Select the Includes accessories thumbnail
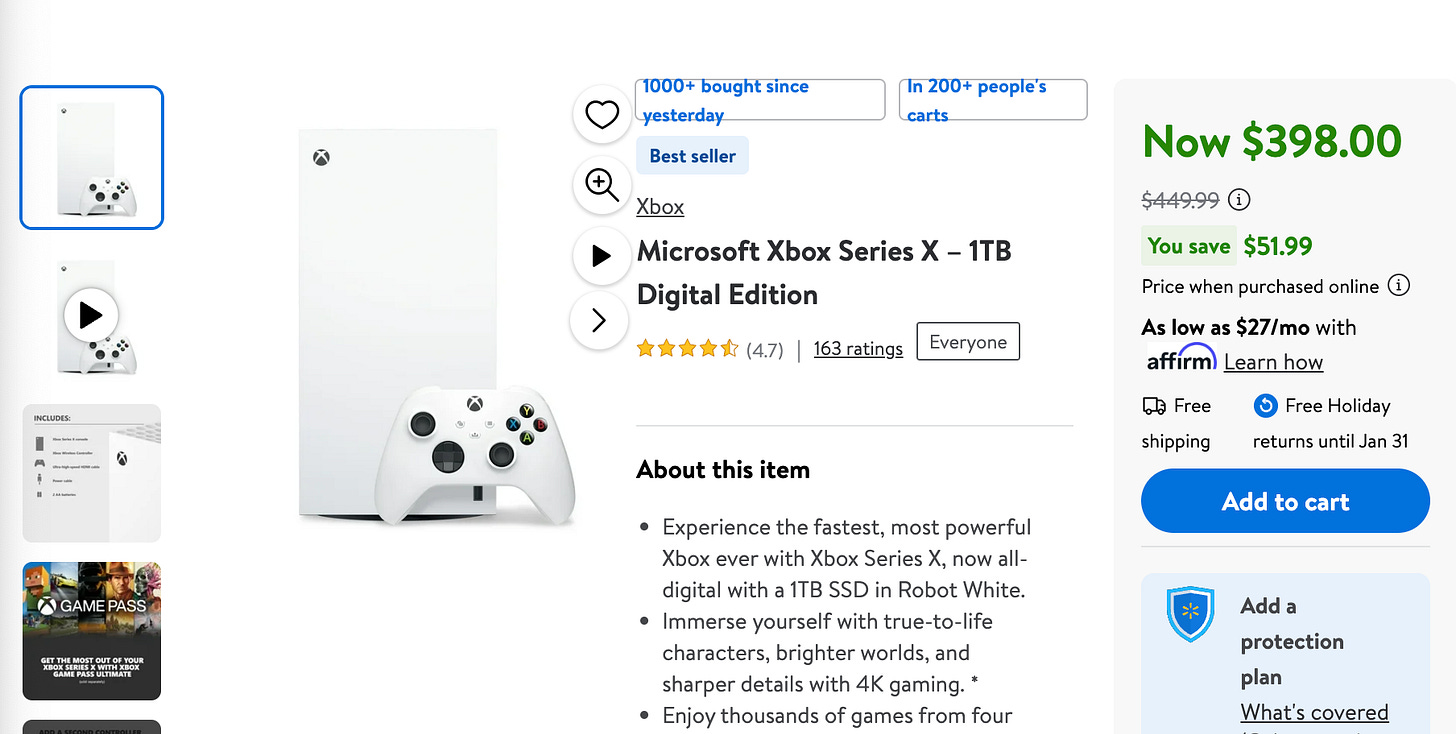Image resolution: width=1456 pixels, height=734 pixels. (91, 472)
